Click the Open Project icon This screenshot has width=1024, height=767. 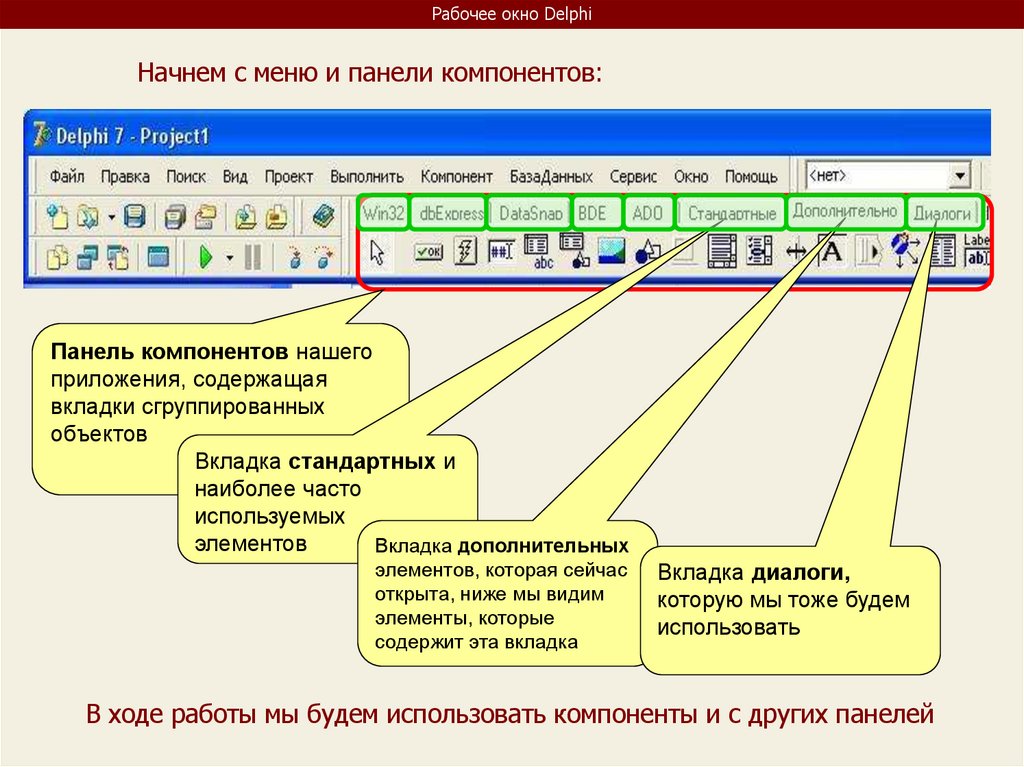pyautogui.click(x=206, y=217)
